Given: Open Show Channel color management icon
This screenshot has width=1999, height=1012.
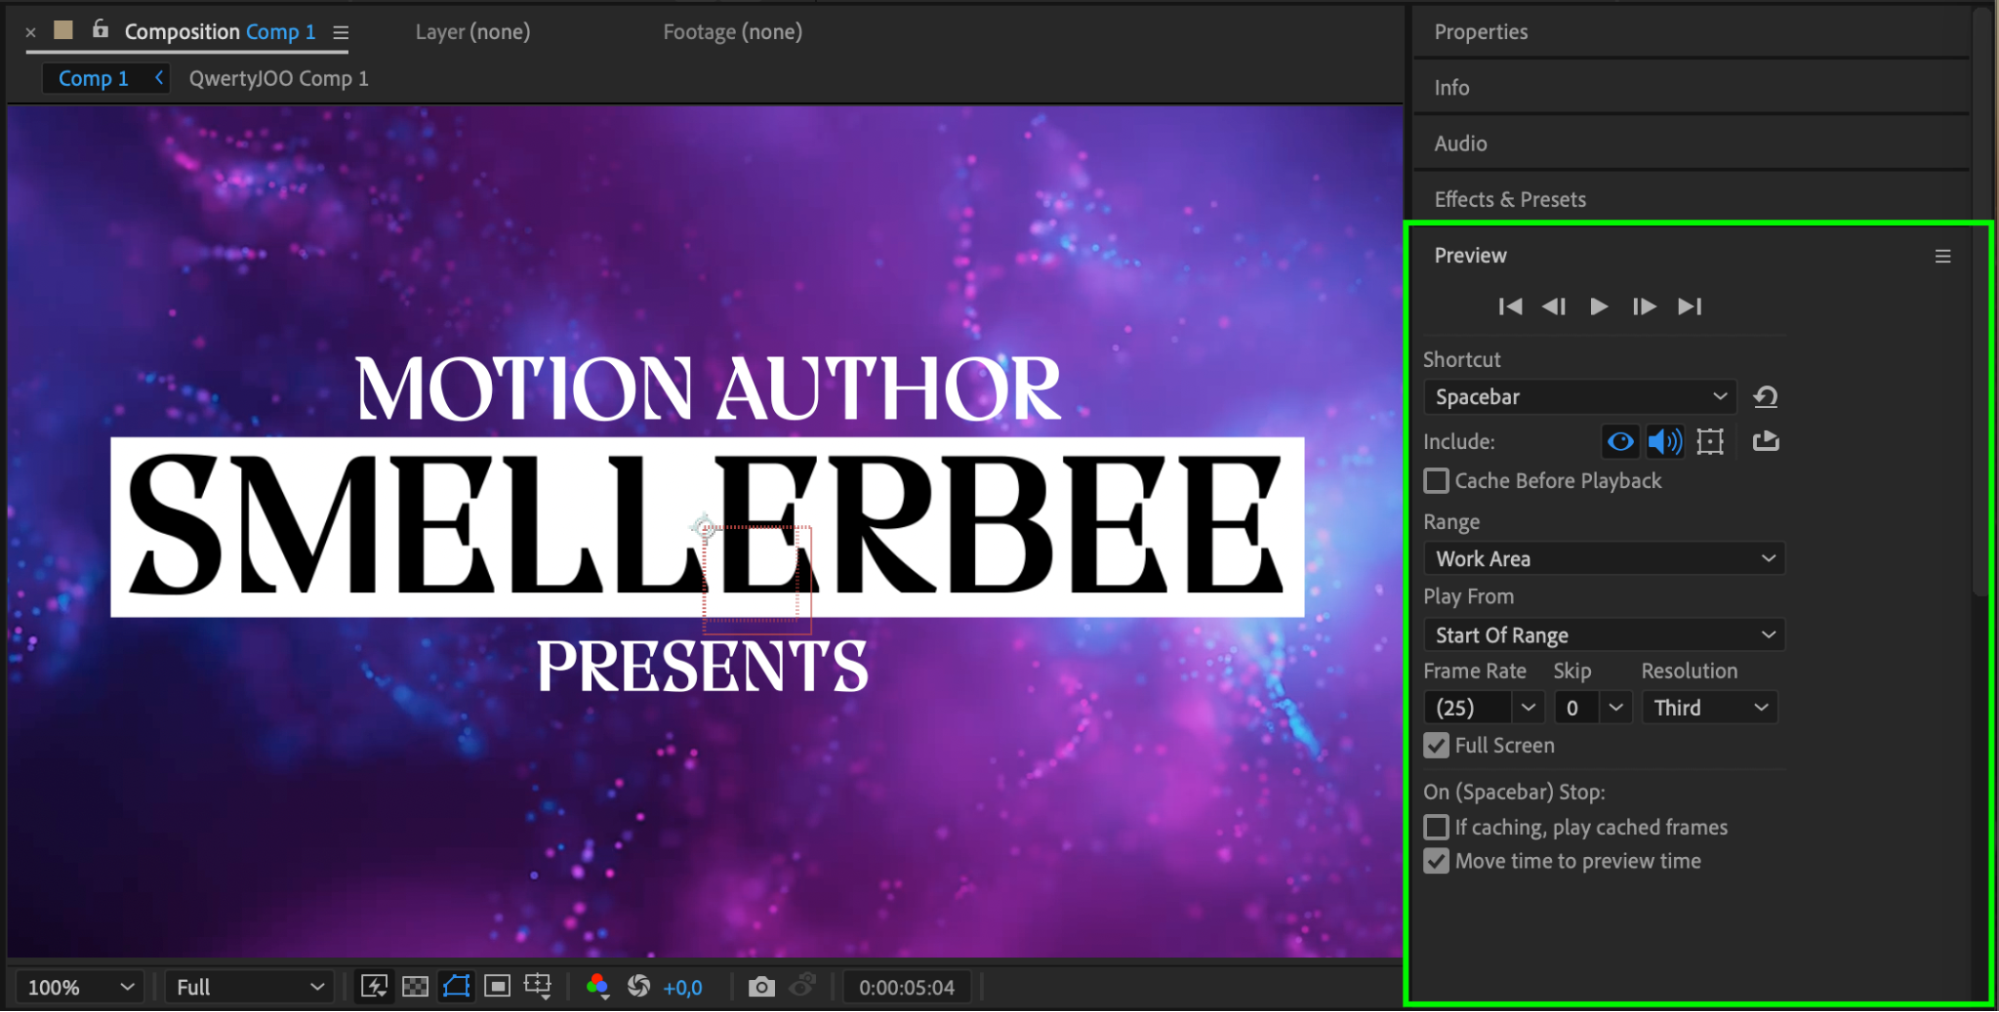Looking at the screenshot, I should tap(598, 987).
